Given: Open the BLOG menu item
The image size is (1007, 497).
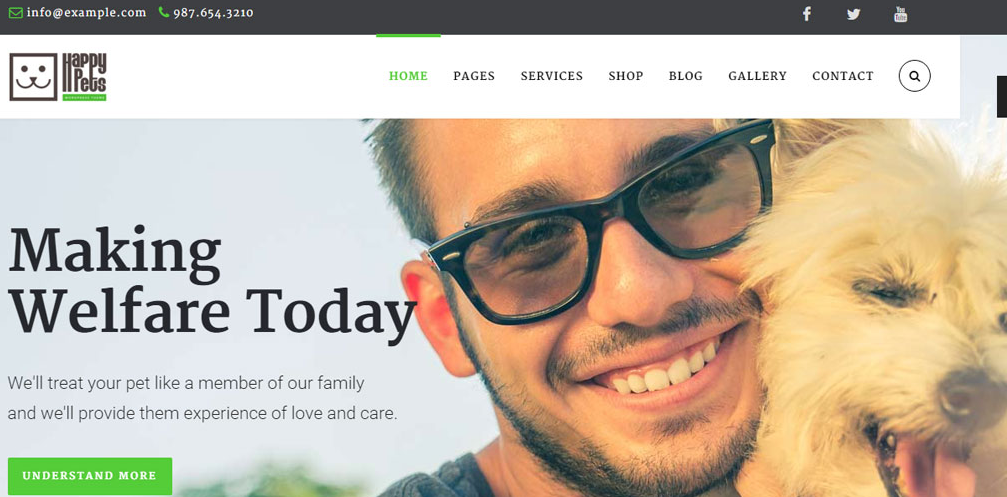Looking at the screenshot, I should click(x=686, y=76).
